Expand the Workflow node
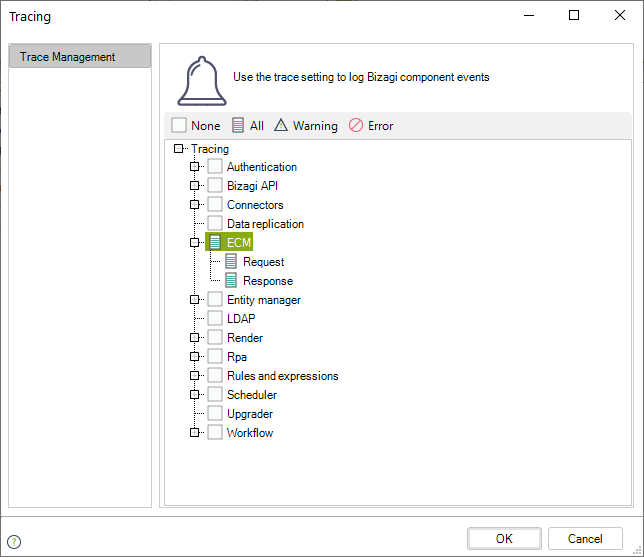This screenshot has width=644, height=557. click(x=194, y=432)
